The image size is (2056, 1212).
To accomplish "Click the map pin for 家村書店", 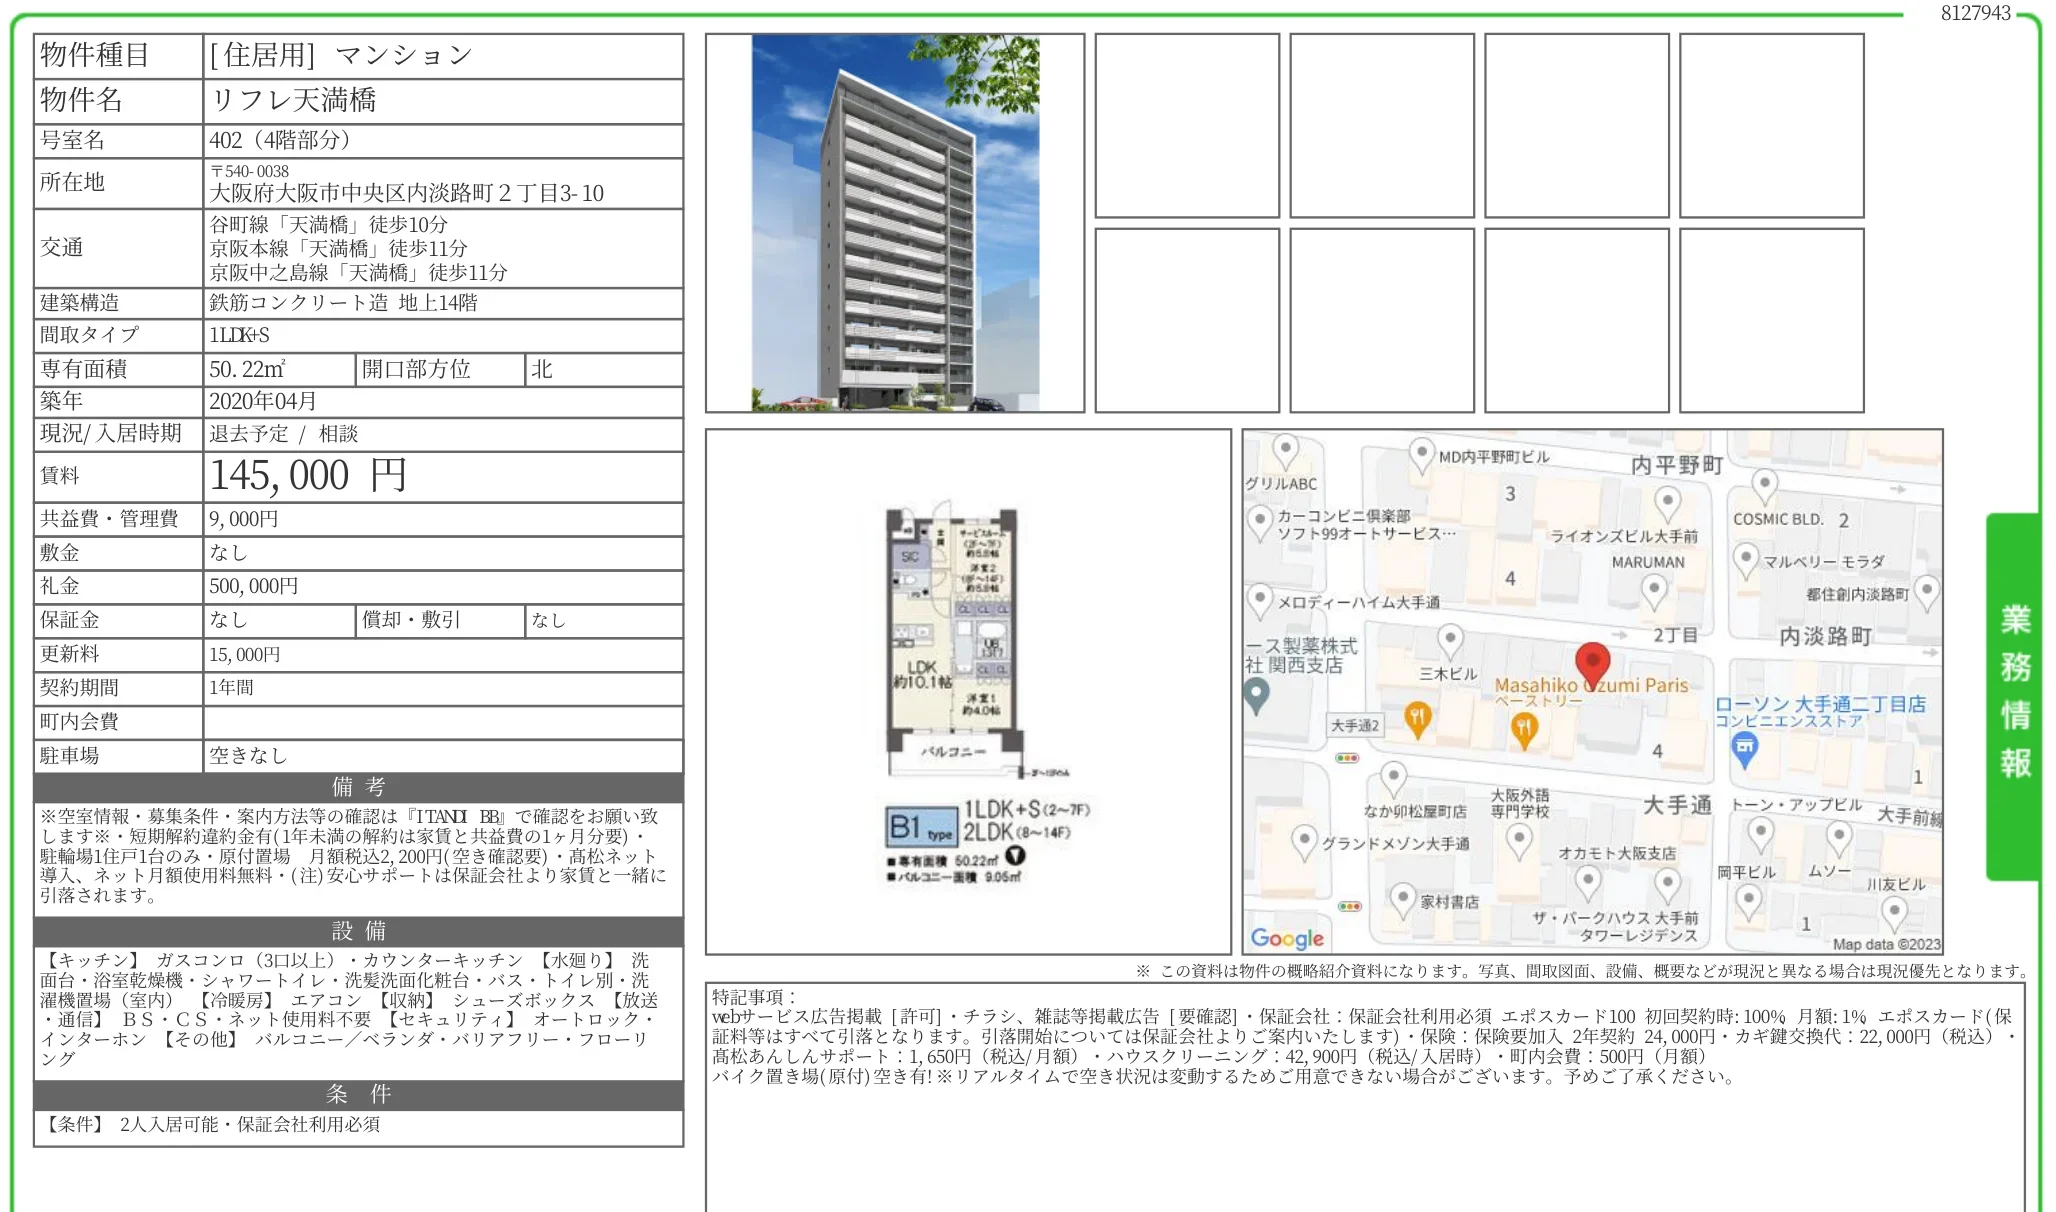I will (1402, 897).
